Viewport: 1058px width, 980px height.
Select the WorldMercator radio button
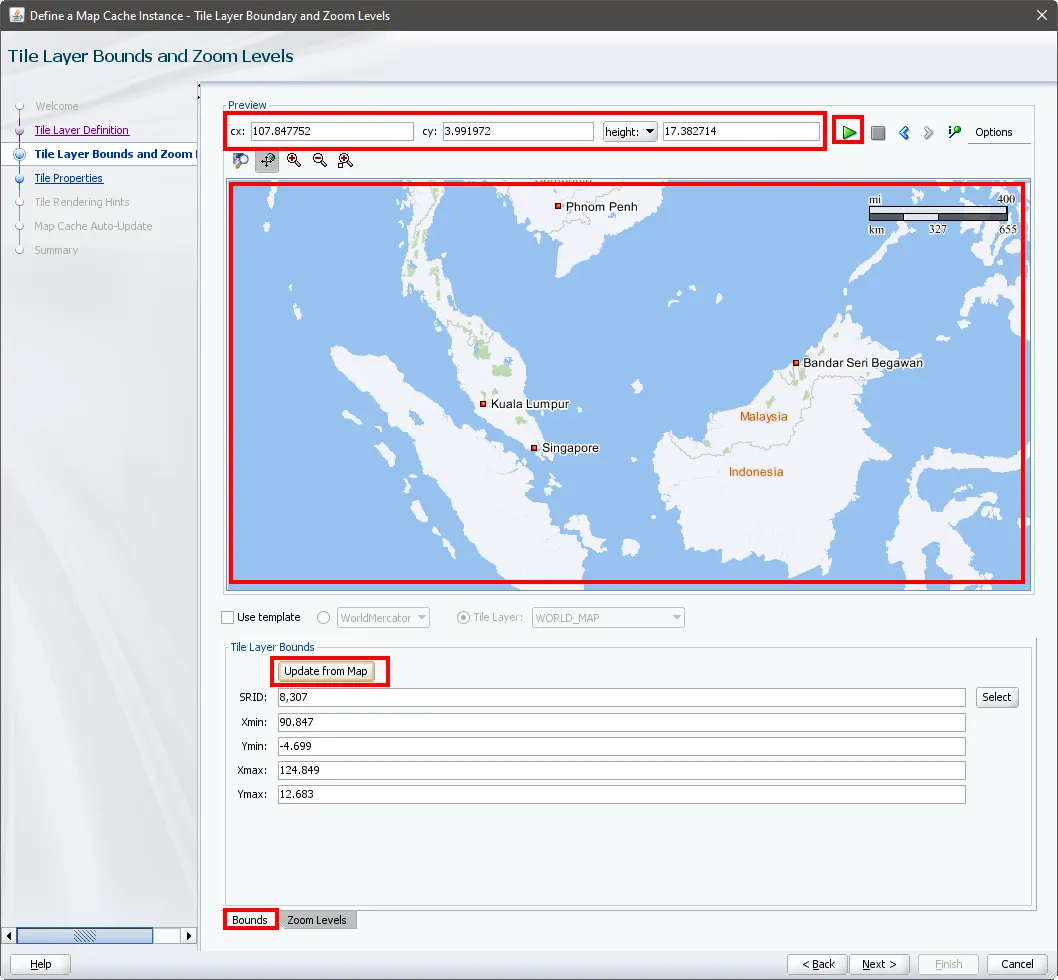(324, 618)
